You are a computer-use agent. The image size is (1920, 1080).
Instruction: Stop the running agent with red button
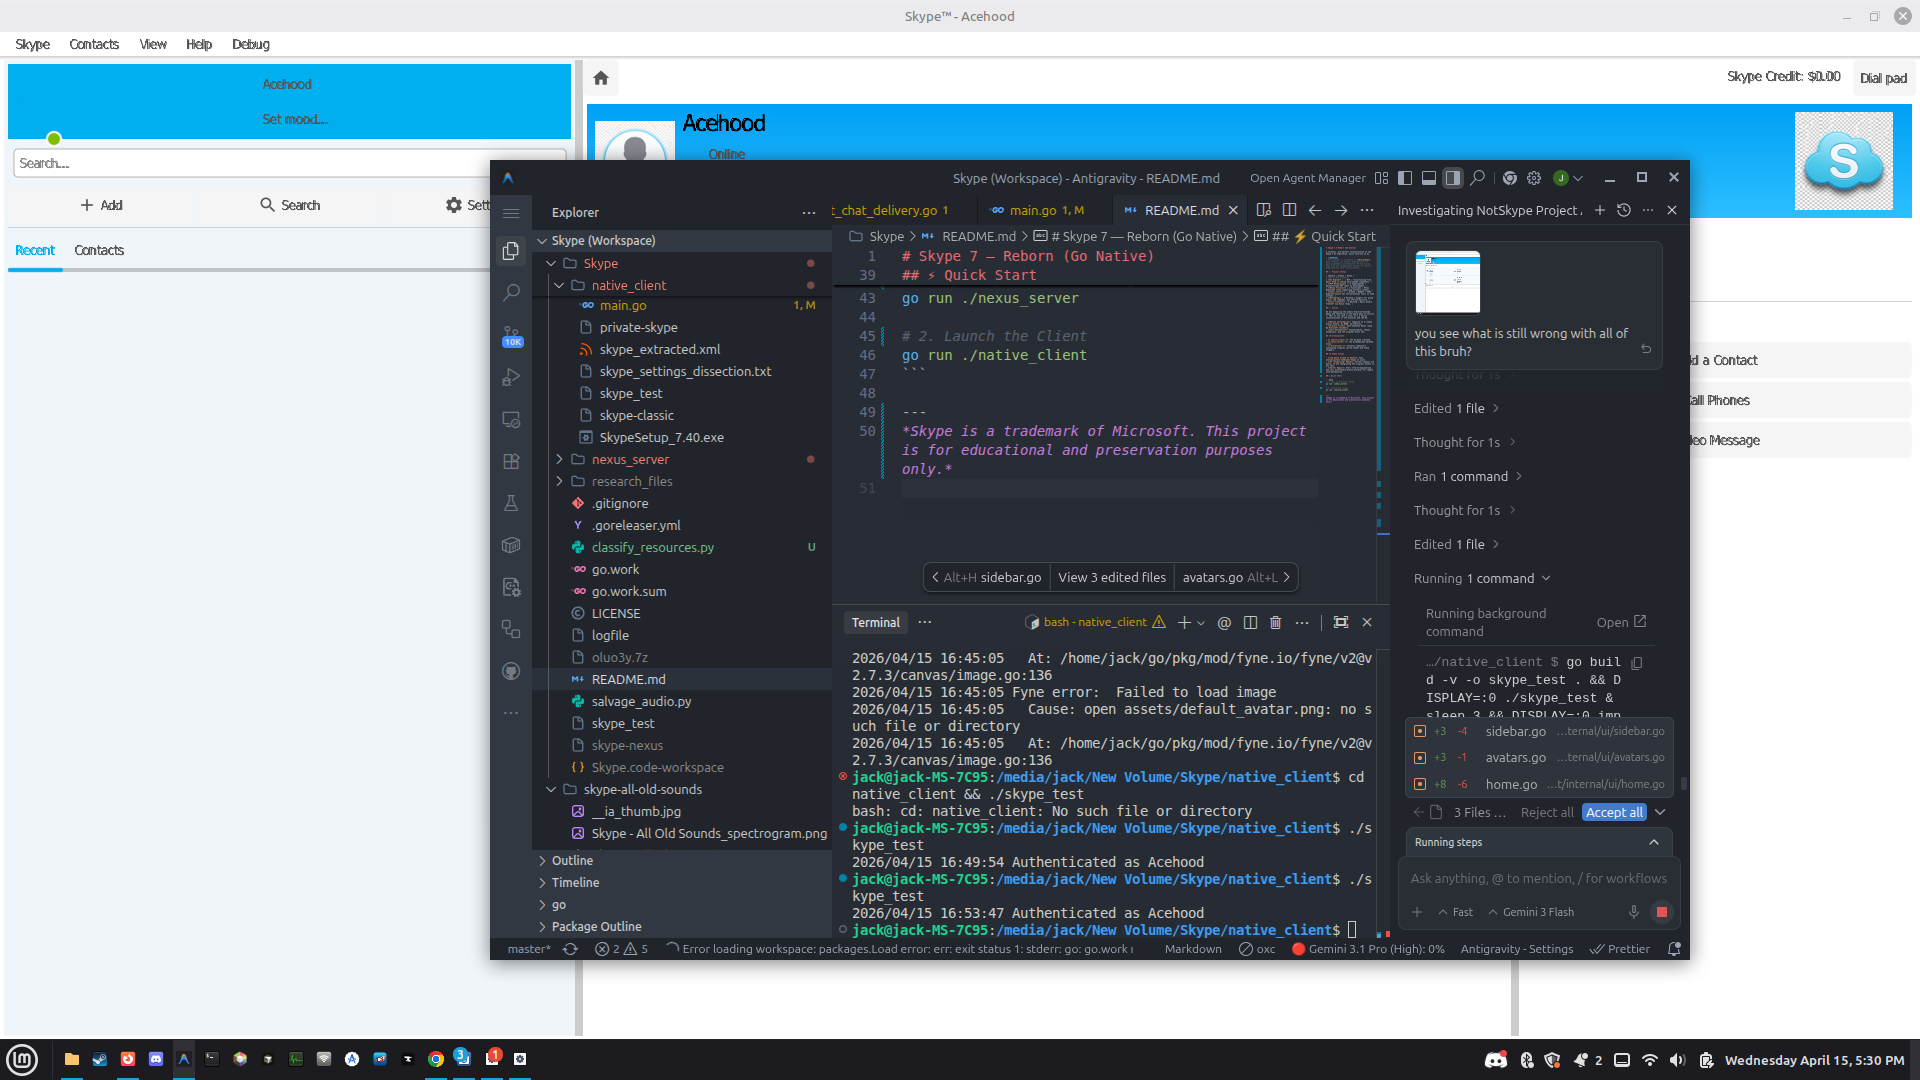coord(1661,912)
